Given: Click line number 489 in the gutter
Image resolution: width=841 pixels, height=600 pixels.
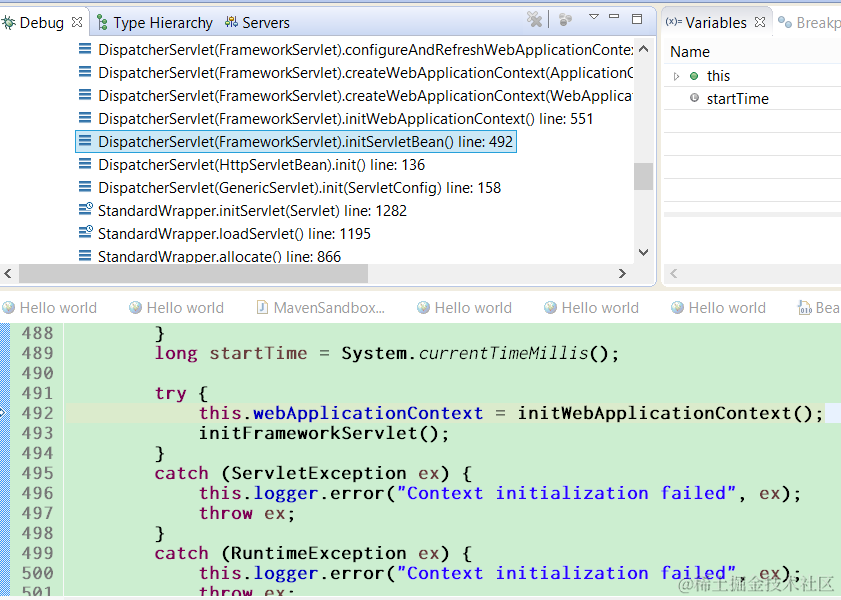Looking at the screenshot, I should pos(37,353).
